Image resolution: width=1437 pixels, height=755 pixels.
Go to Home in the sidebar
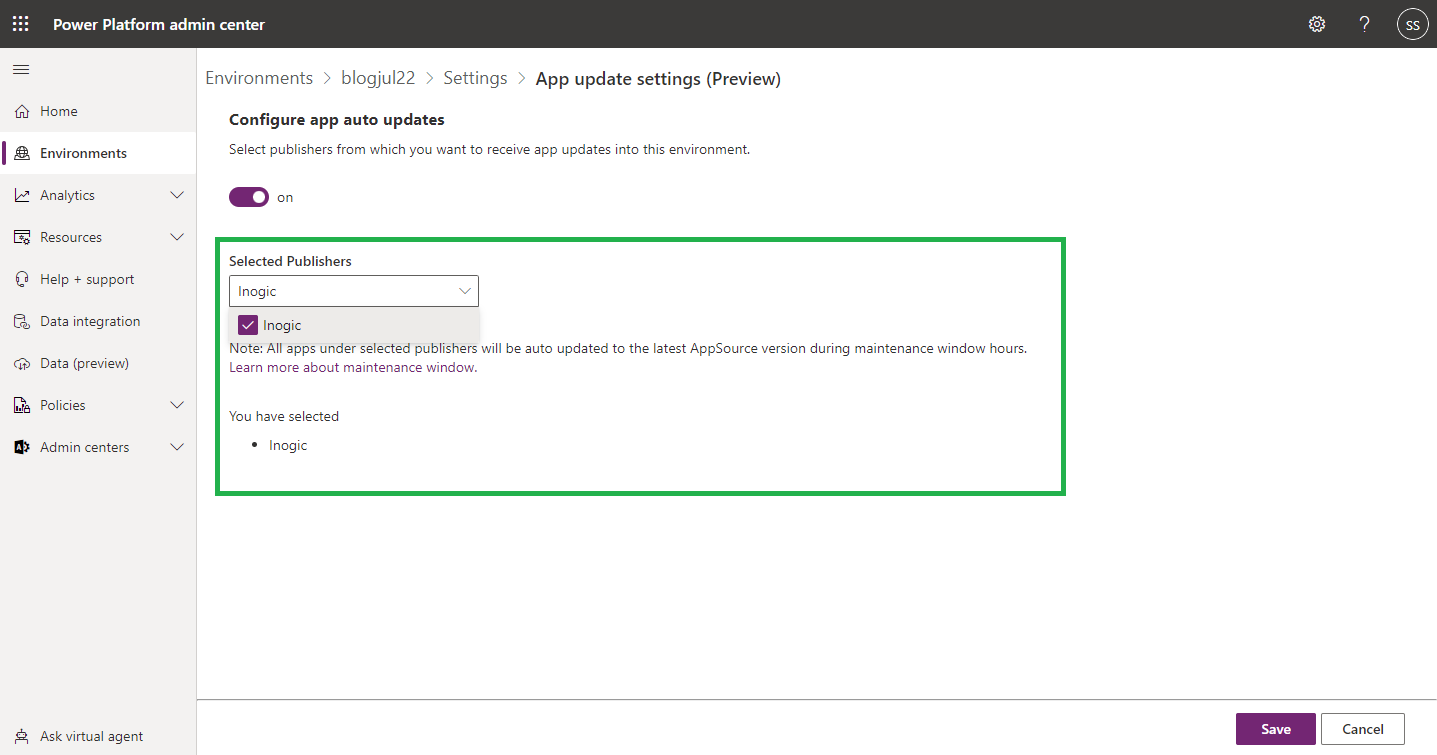click(98, 111)
